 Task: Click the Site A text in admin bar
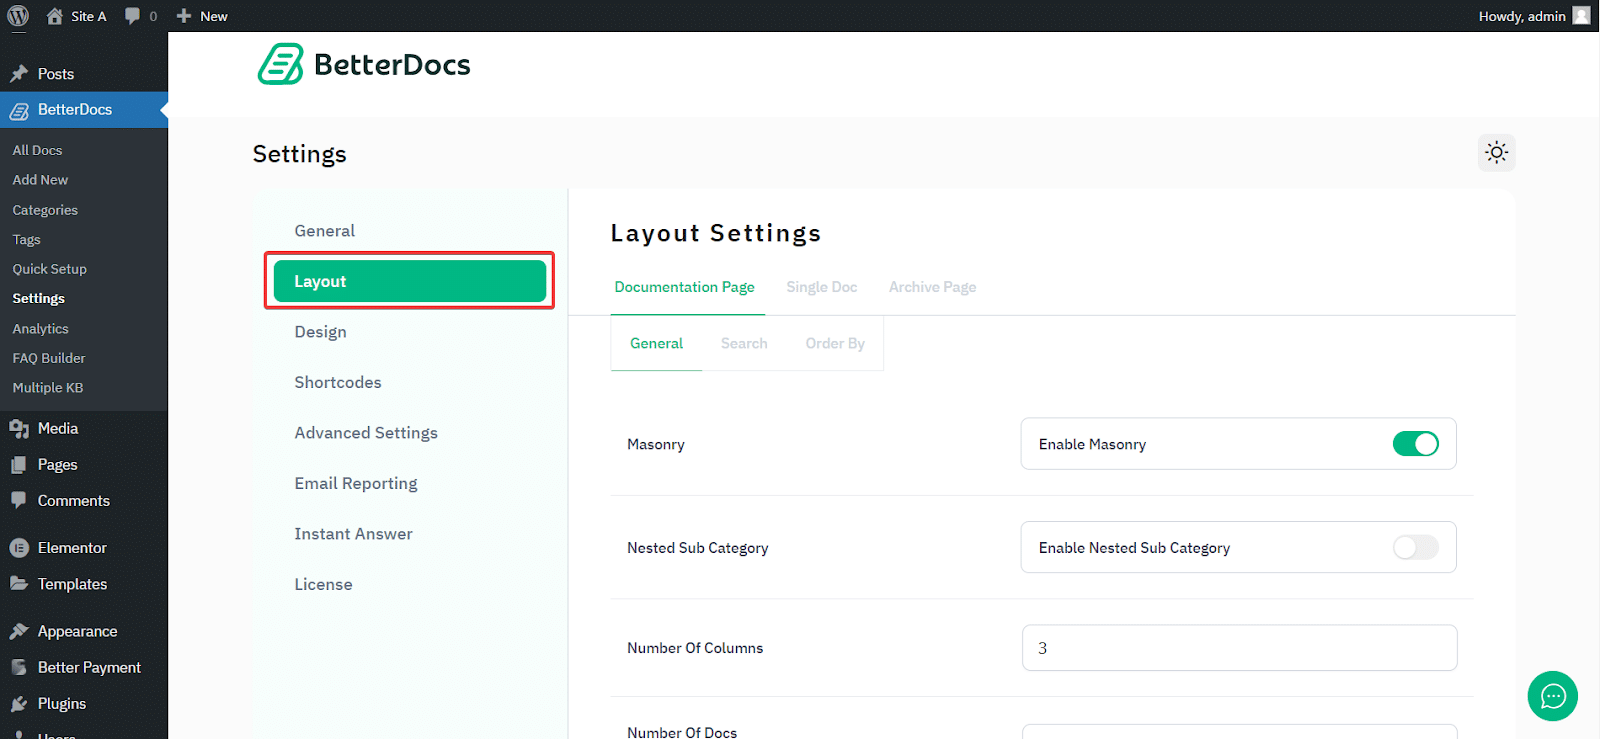click(88, 16)
